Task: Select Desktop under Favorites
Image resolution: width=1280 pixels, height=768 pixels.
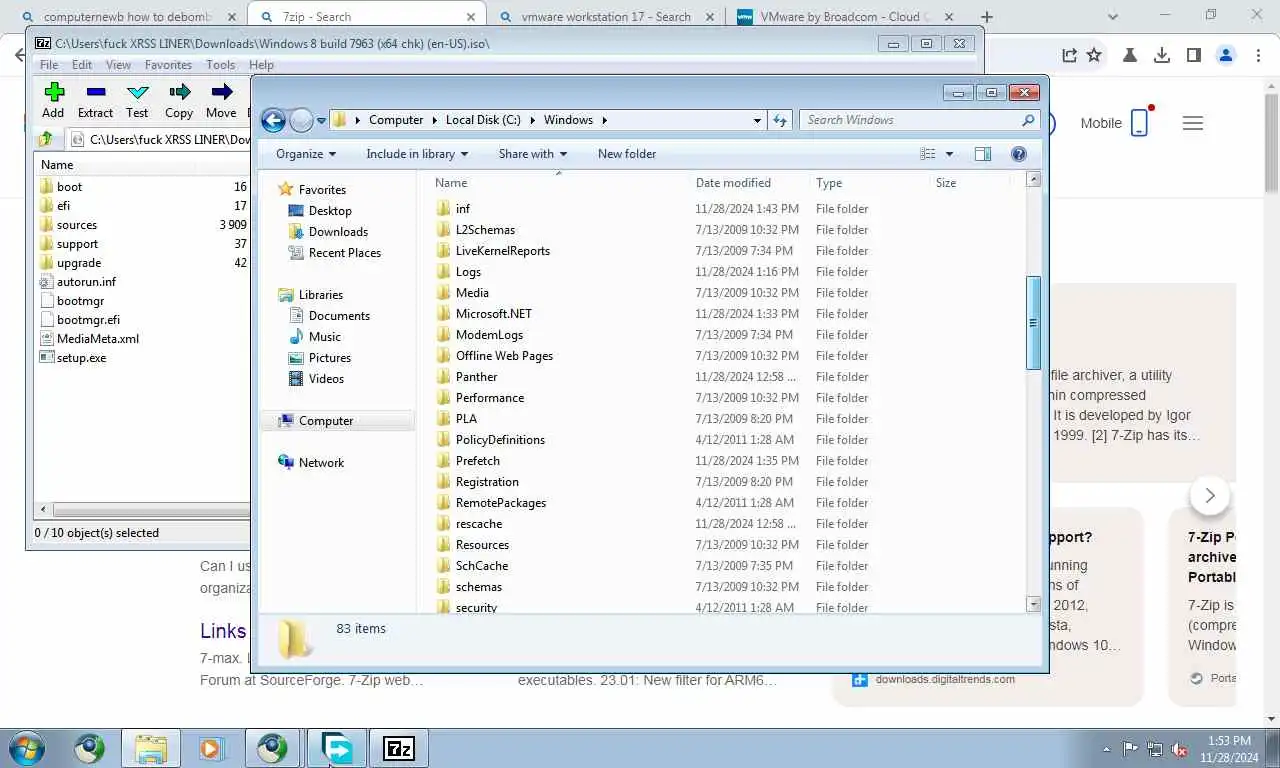Action: (x=330, y=211)
